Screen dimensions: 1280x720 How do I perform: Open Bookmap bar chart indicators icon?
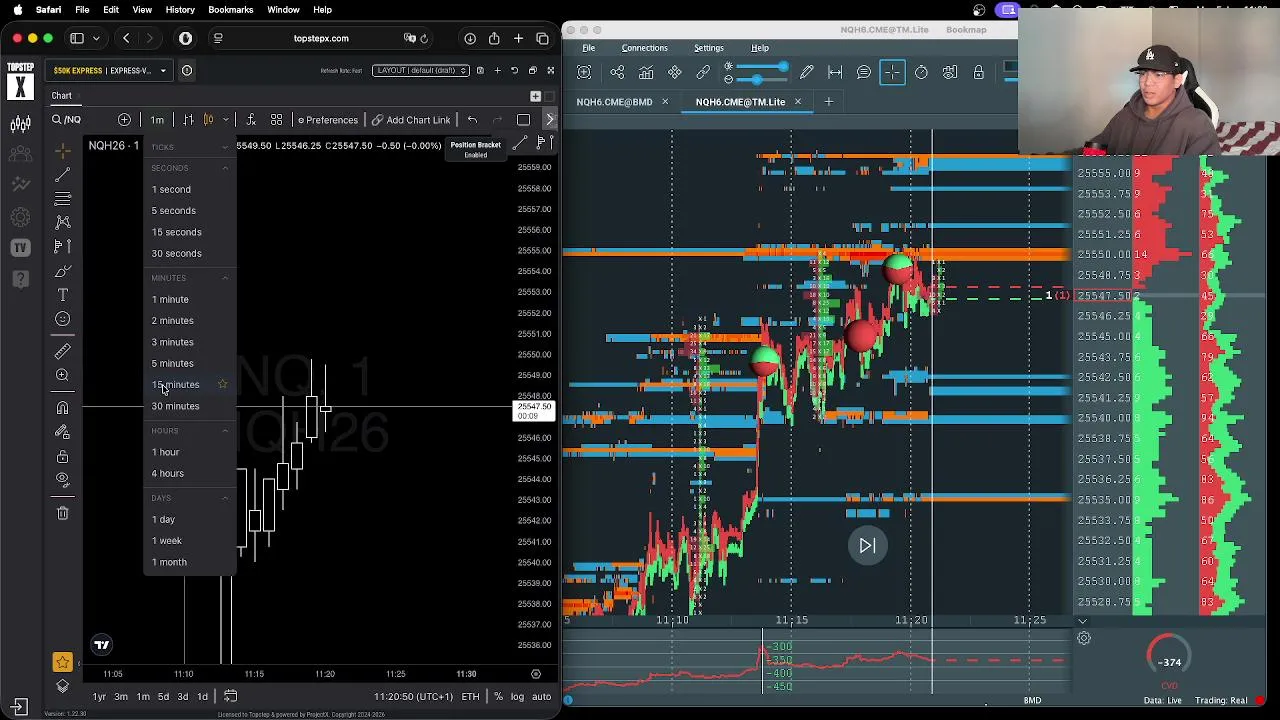(x=646, y=72)
